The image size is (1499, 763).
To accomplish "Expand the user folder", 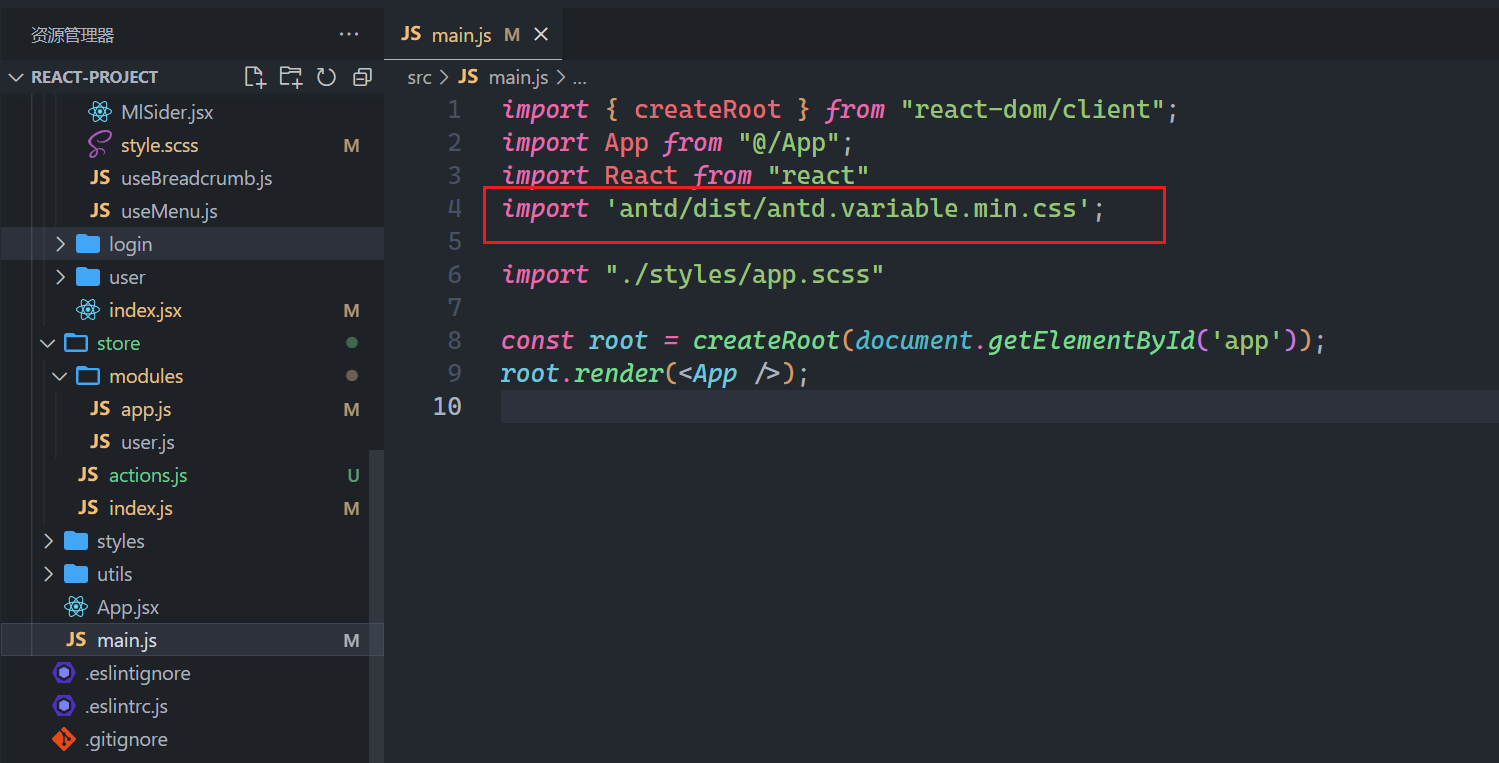I will (192, 277).
